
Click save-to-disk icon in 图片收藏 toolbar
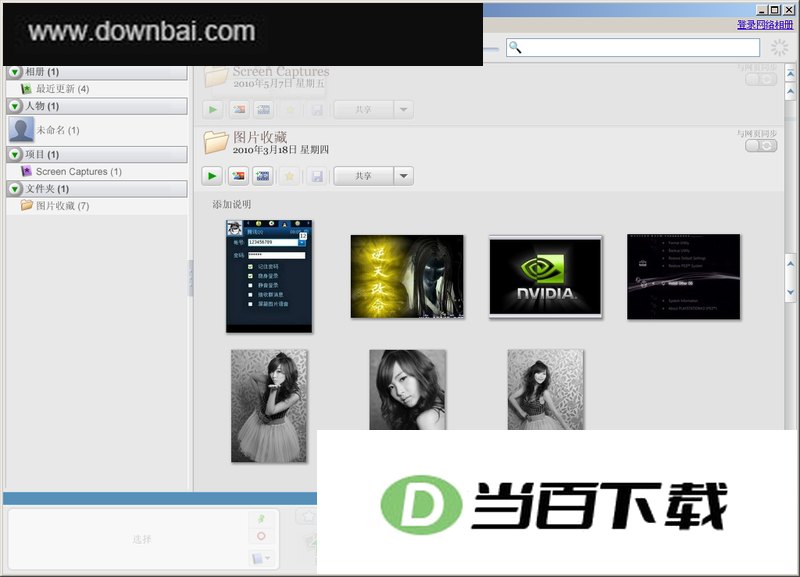pos(317,176)
